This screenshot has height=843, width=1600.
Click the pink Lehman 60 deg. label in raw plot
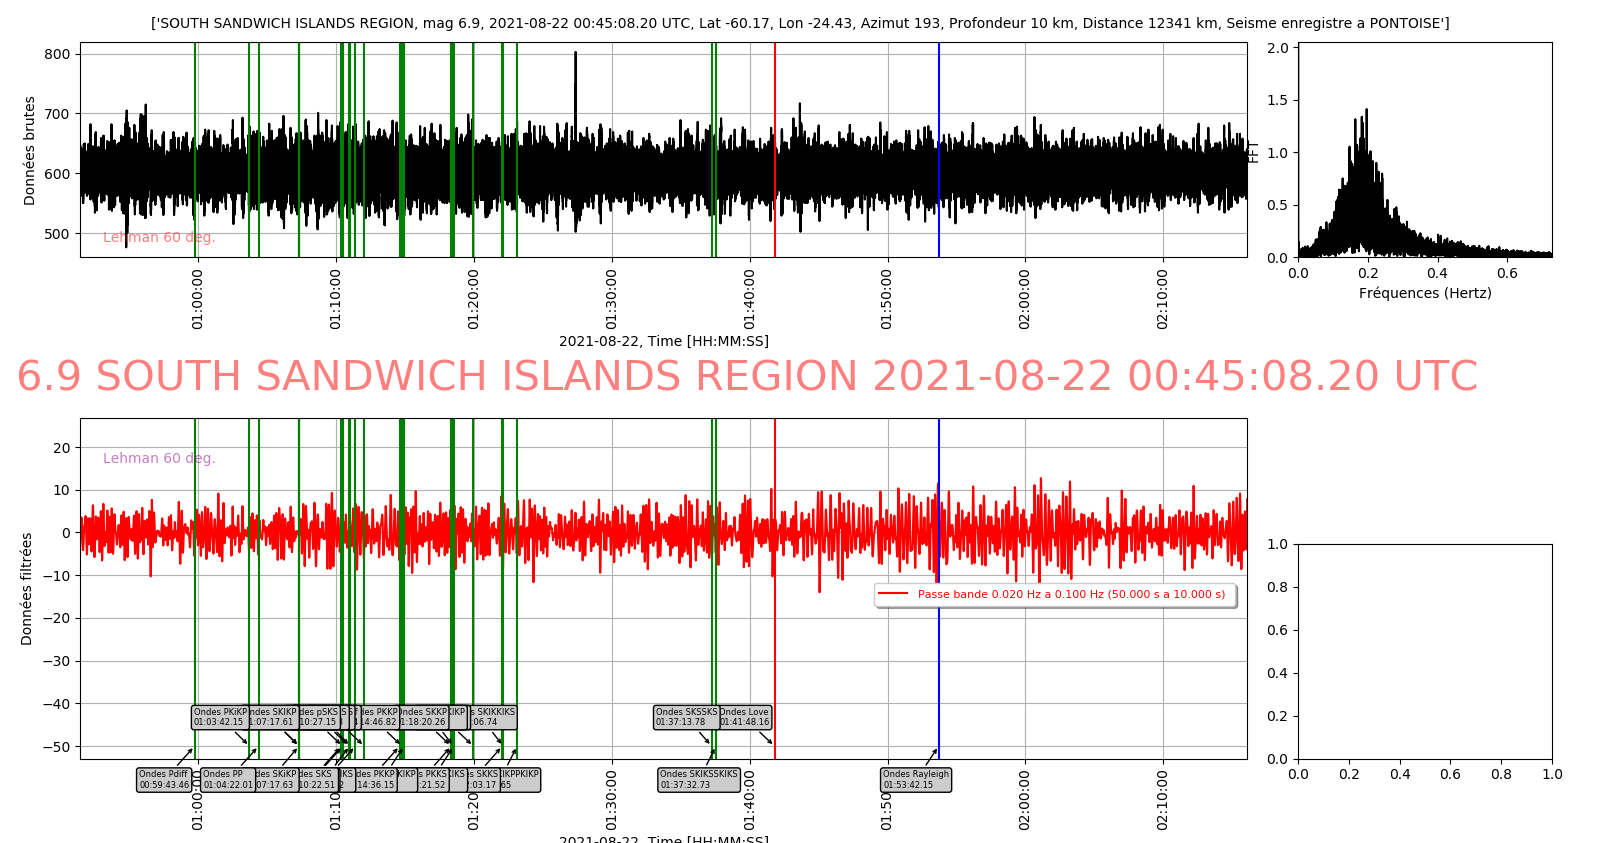tap(159, 238)
